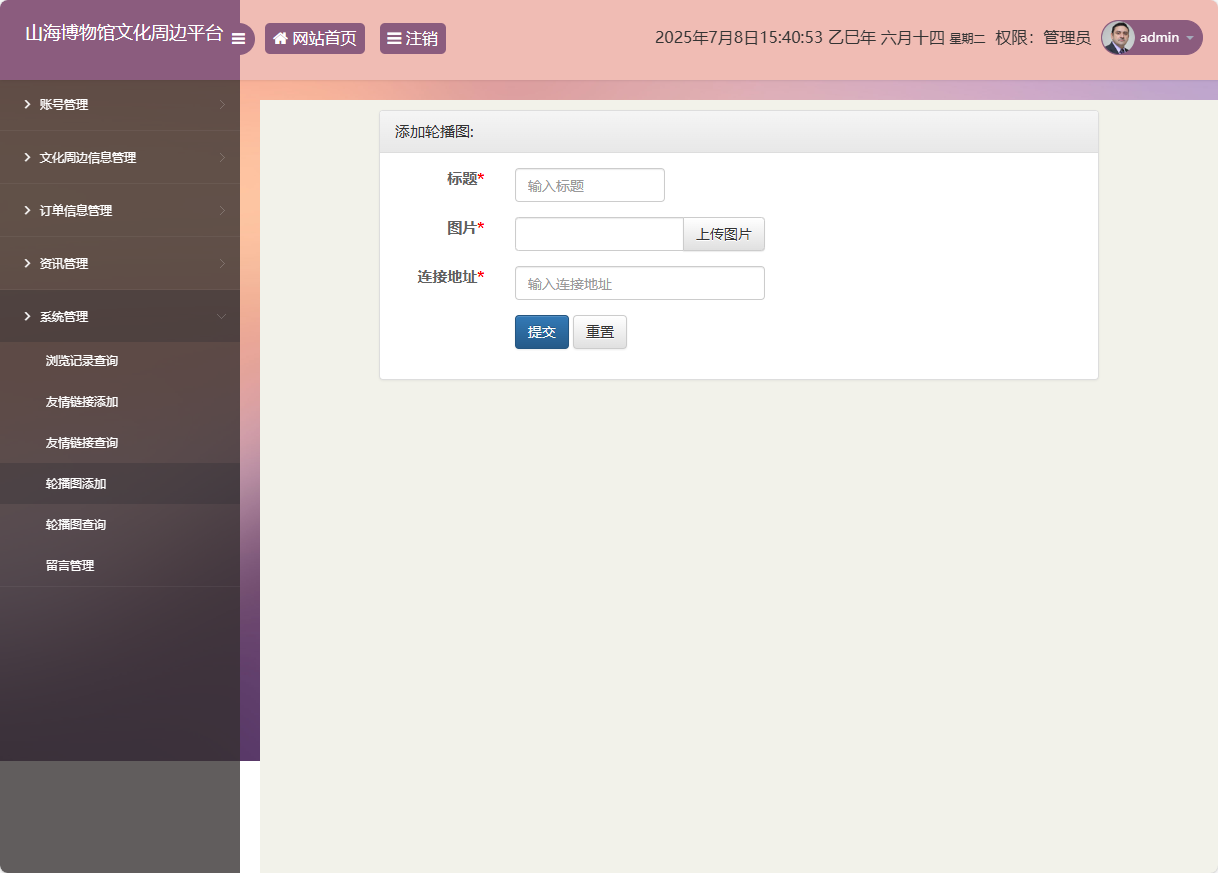Image resolution: width=1218 pixels, height=873 pixels.
Task: Click the 提交 button to submit
Action: click(x=541, y=331)
